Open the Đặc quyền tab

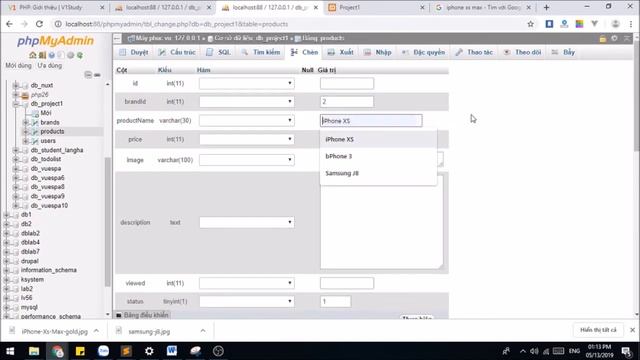(424, 52)
